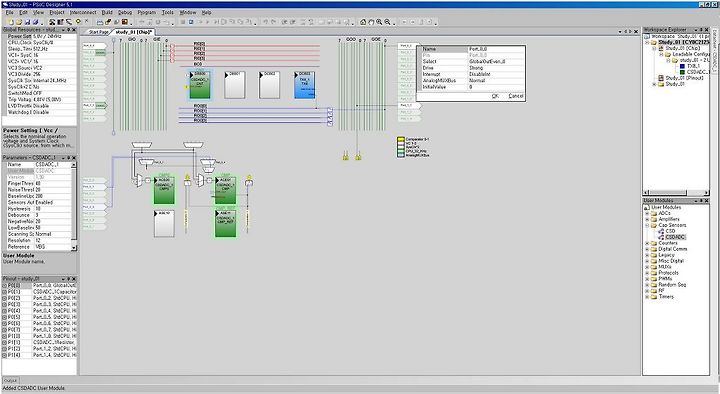Open the Build menu
Viewport: 720px width, 394px height.
click(107, 12)
